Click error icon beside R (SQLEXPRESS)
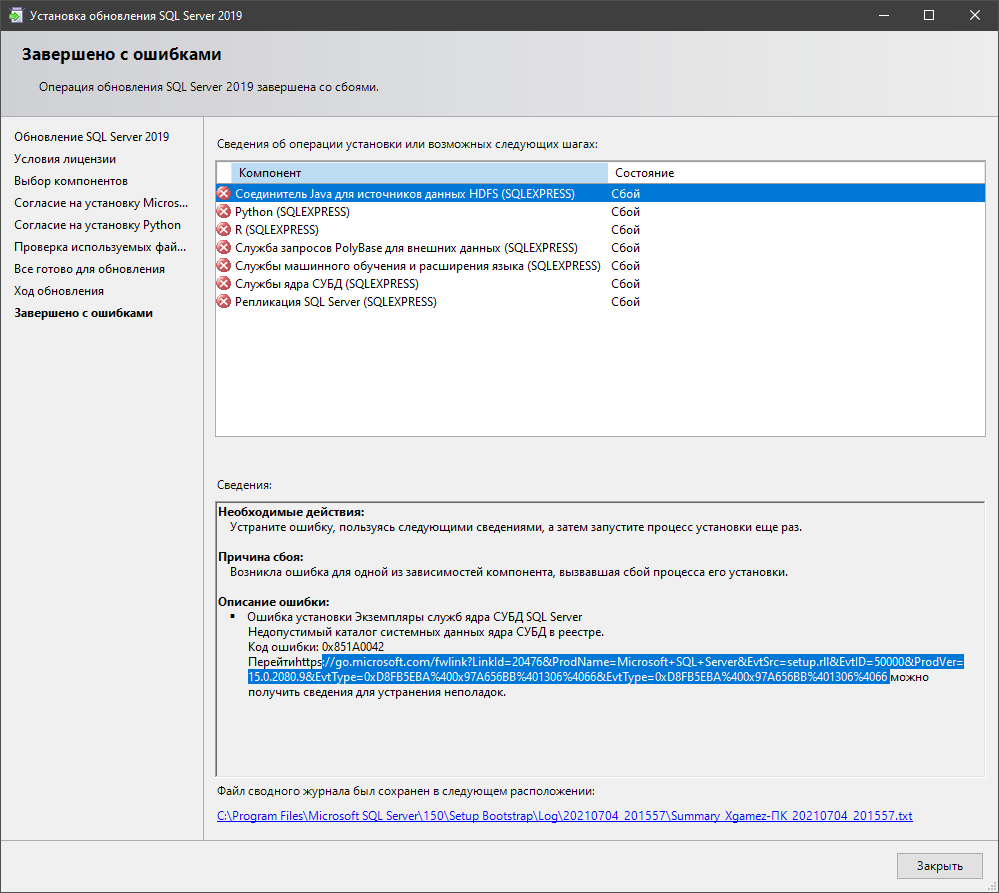 (x=224, y=229)
